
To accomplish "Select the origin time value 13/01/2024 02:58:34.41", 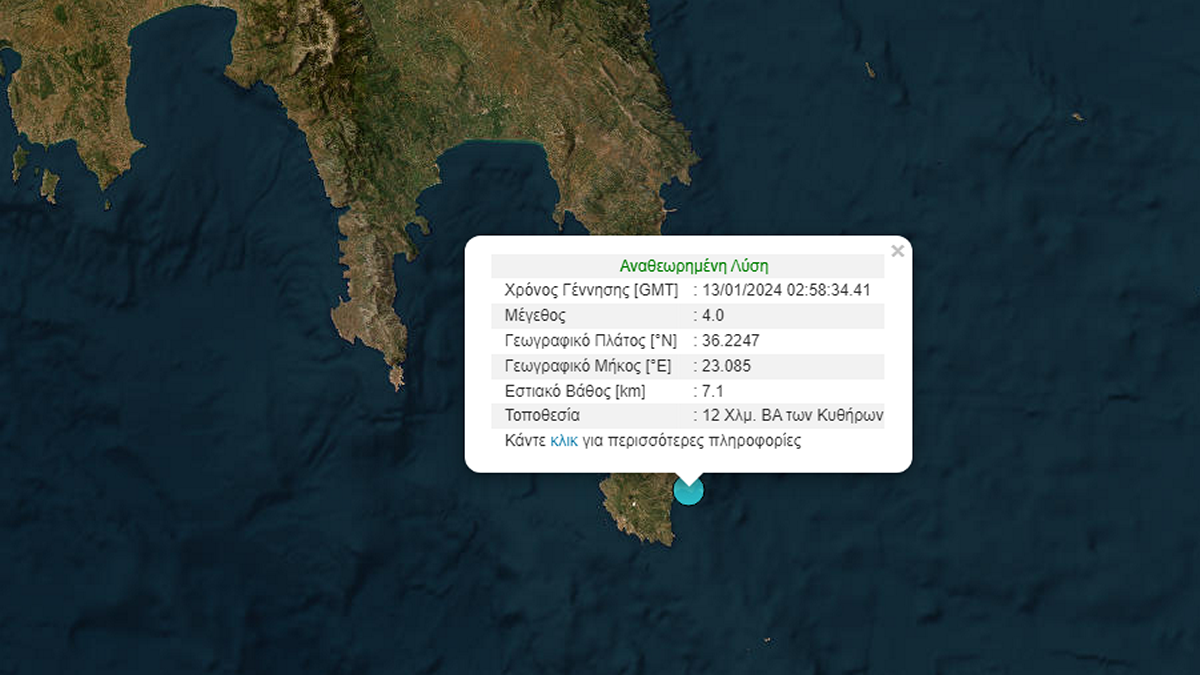I will 786,291.
